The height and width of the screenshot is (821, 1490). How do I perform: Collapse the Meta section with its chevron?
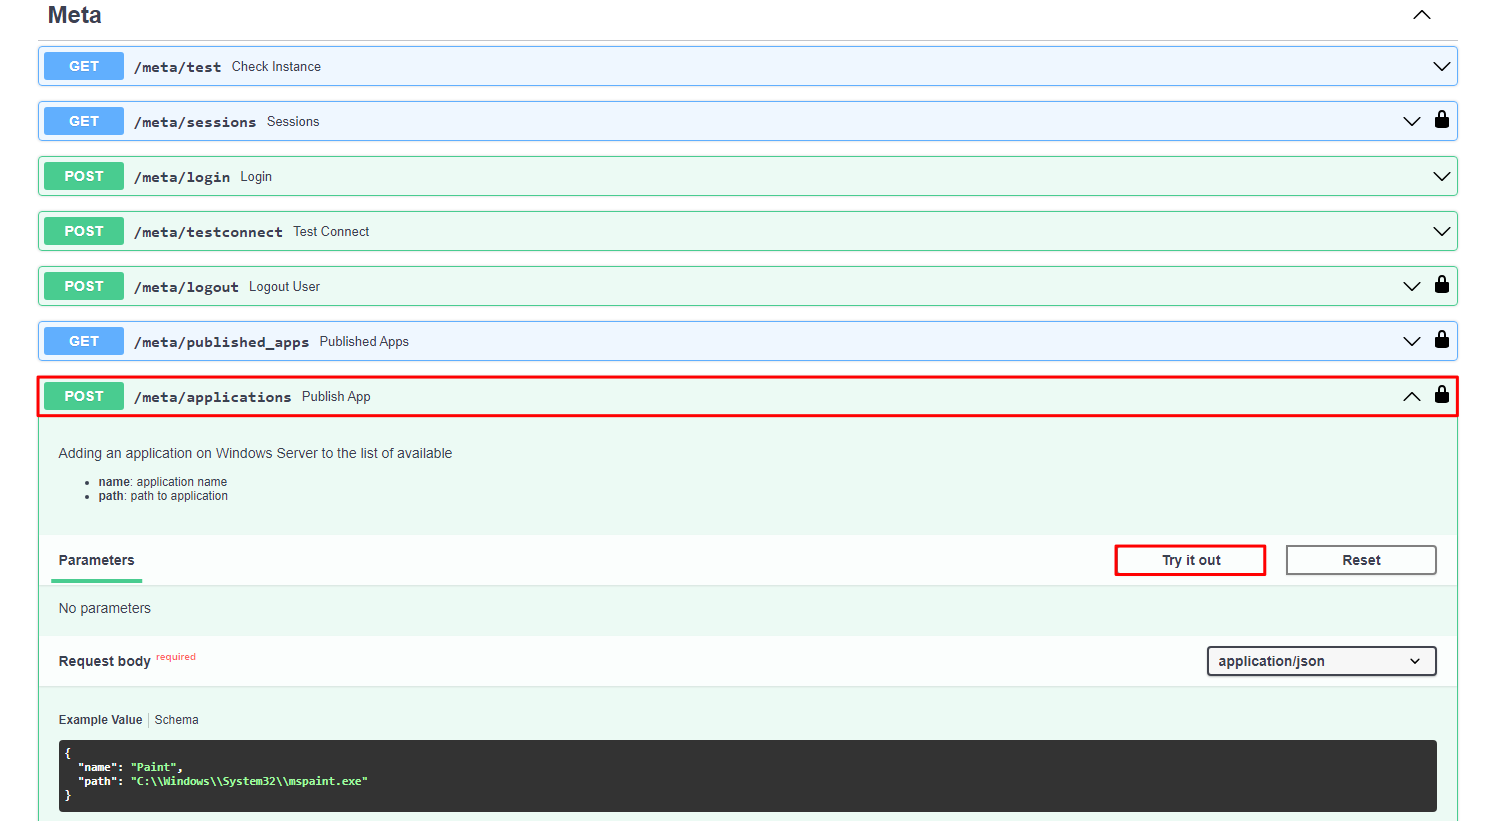(1421, 15)
